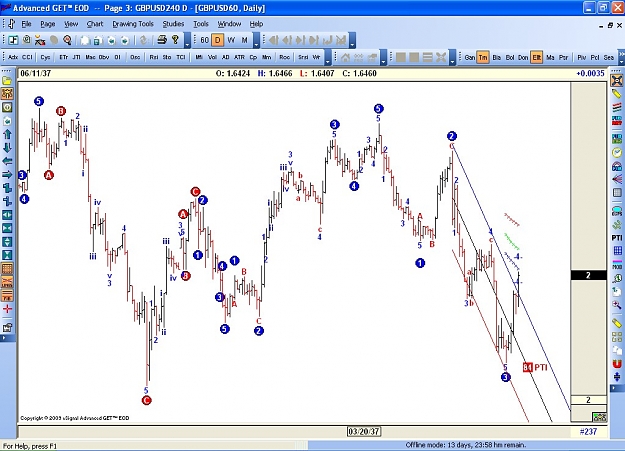Click the blue right arrow in left sidebar
The width and height of the screenshot is (625, 451).
tap(7, 174)
